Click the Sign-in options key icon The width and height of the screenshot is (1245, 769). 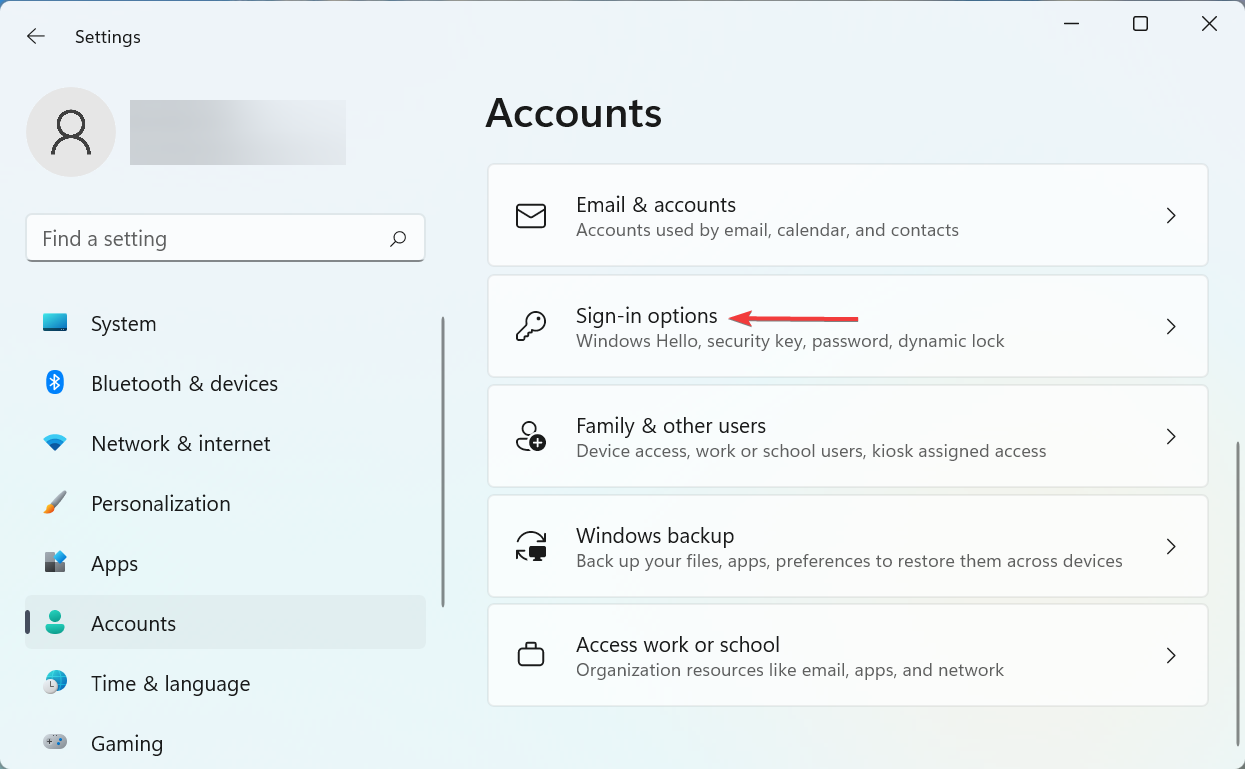[531, 325]
